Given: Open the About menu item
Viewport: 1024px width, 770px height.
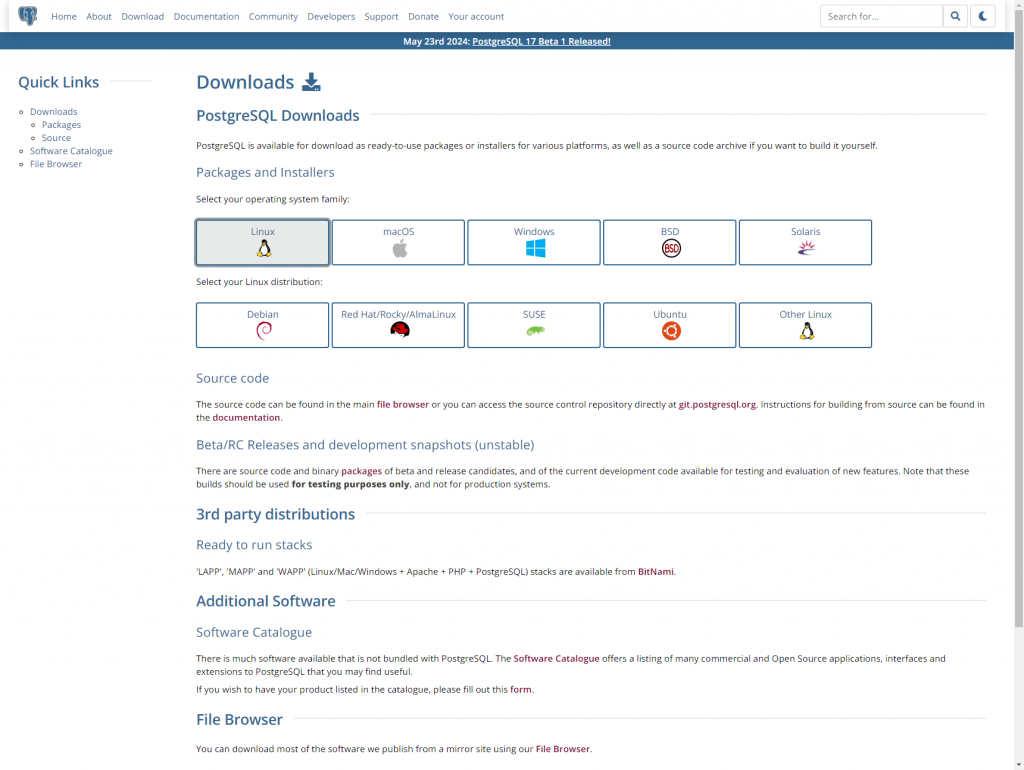Looking at the screenshot, I should (x=99, y=16).
